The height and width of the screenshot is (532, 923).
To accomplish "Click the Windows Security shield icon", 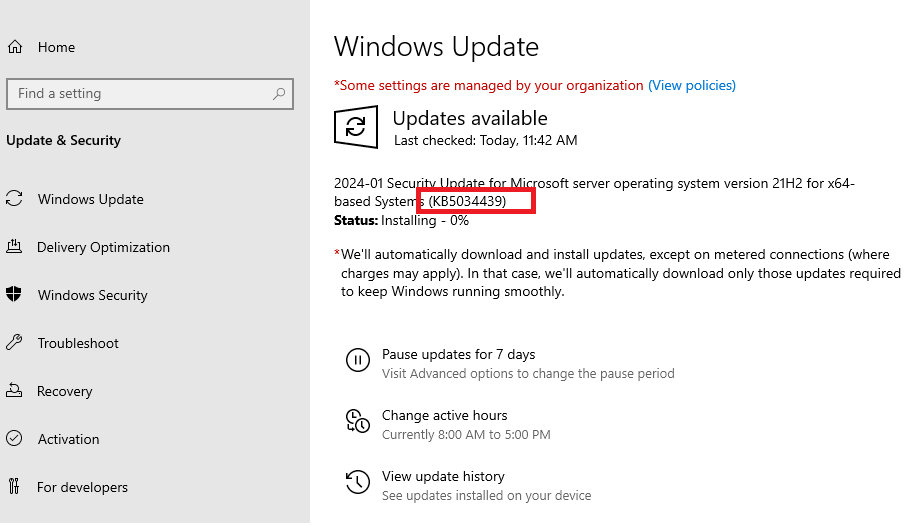I will pos(14,294).
